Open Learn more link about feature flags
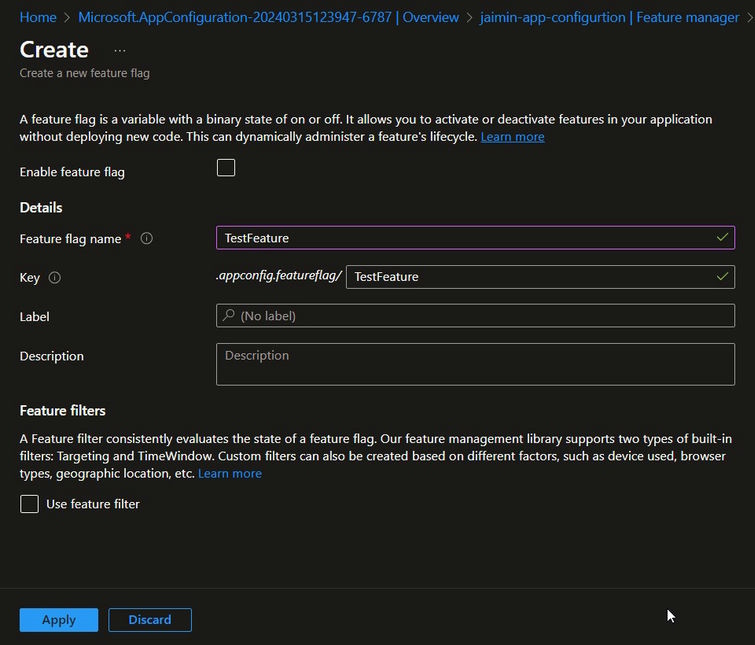Screen dimensions: 755x645 tap(512, 137)
